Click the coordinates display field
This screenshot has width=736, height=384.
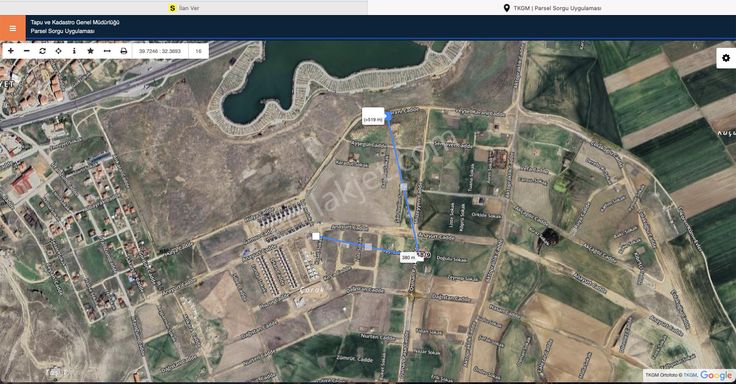click(x=160, y=51)
